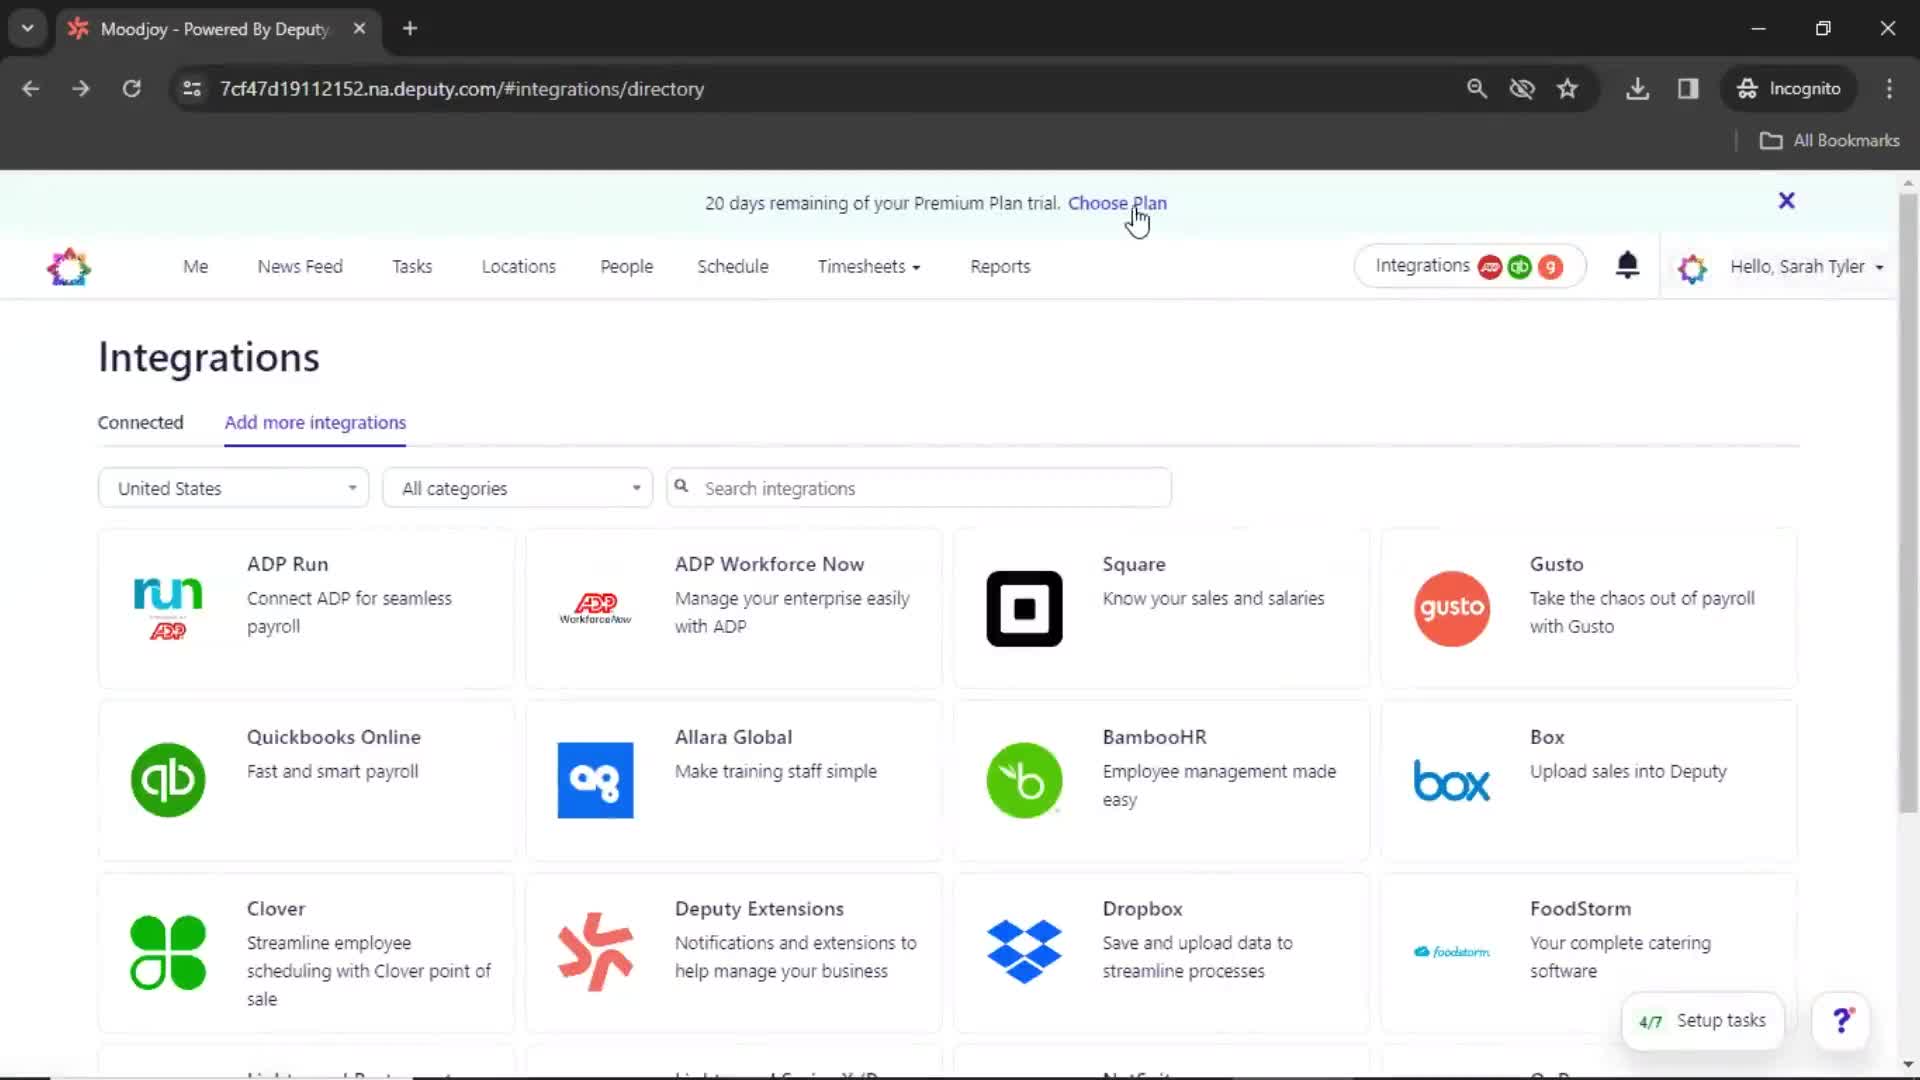Click the browser address bar URL
The height and width of the screenshot is (1080, 1920).
[462, 89]
